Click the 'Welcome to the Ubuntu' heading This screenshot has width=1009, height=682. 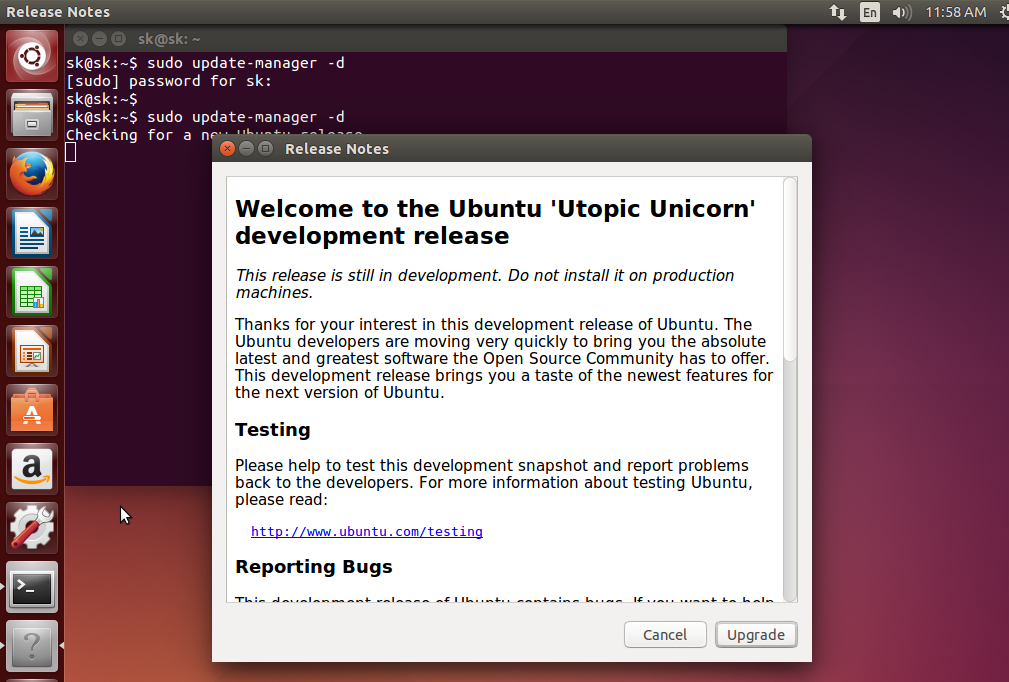[x=495, y=222]
